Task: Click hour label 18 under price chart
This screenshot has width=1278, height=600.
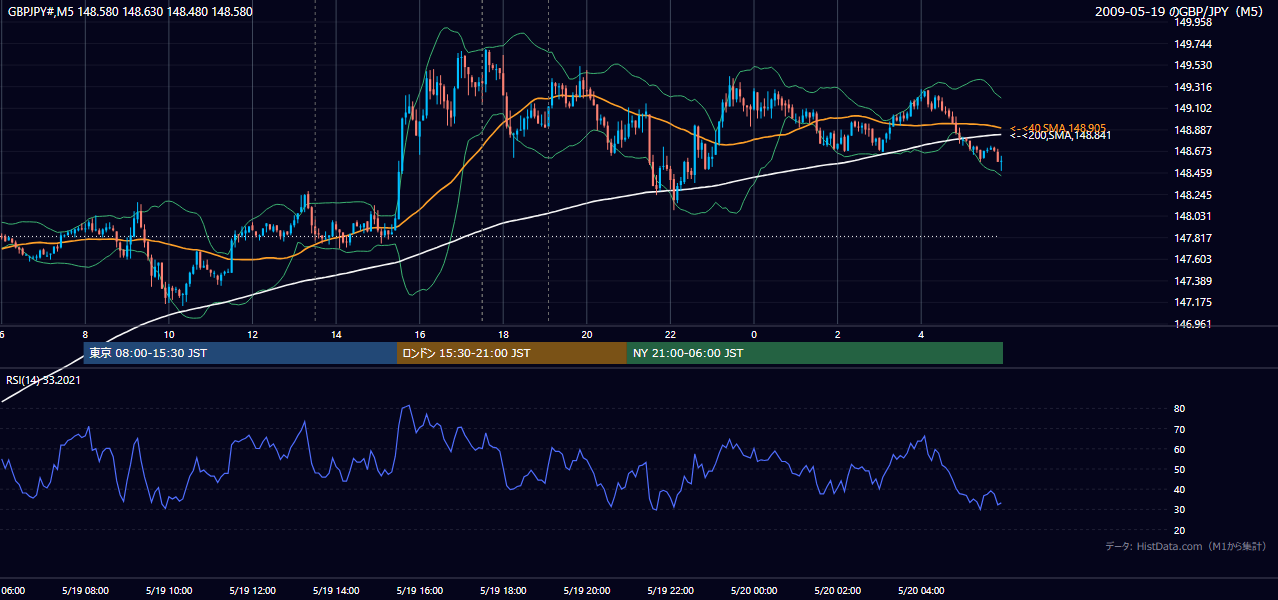Action: (x=503, y=335)
